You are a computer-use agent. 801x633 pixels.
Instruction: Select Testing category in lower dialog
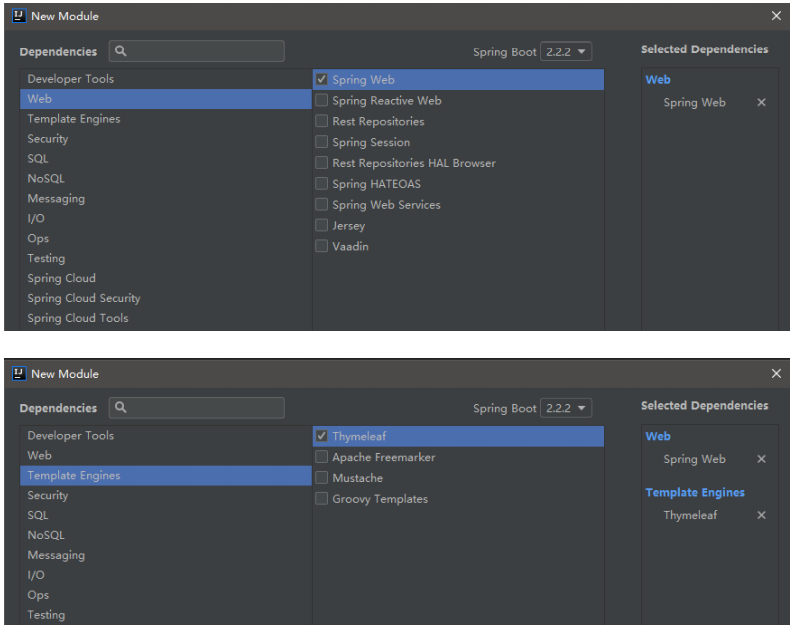166,615
